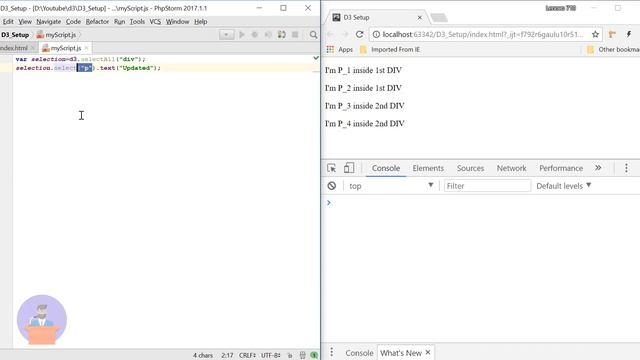Click the orange extension icon in Chrome
The width and height of the screenshot is (640, 360).
point(612,34)
